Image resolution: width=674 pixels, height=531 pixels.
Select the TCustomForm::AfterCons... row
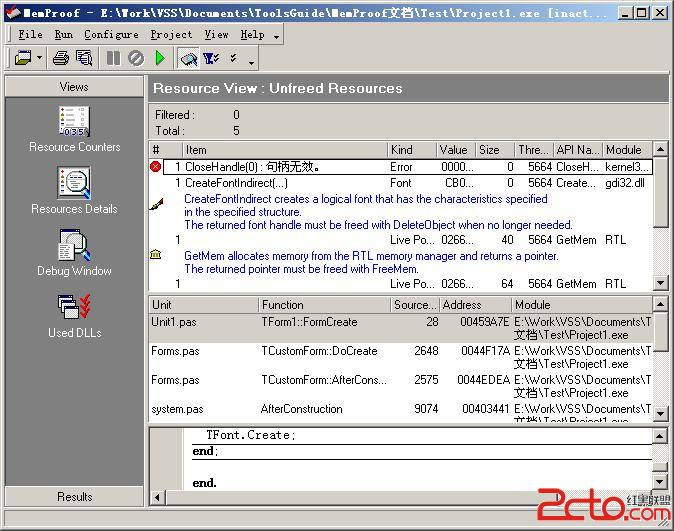pyautogui.click(x=401, y=386)
